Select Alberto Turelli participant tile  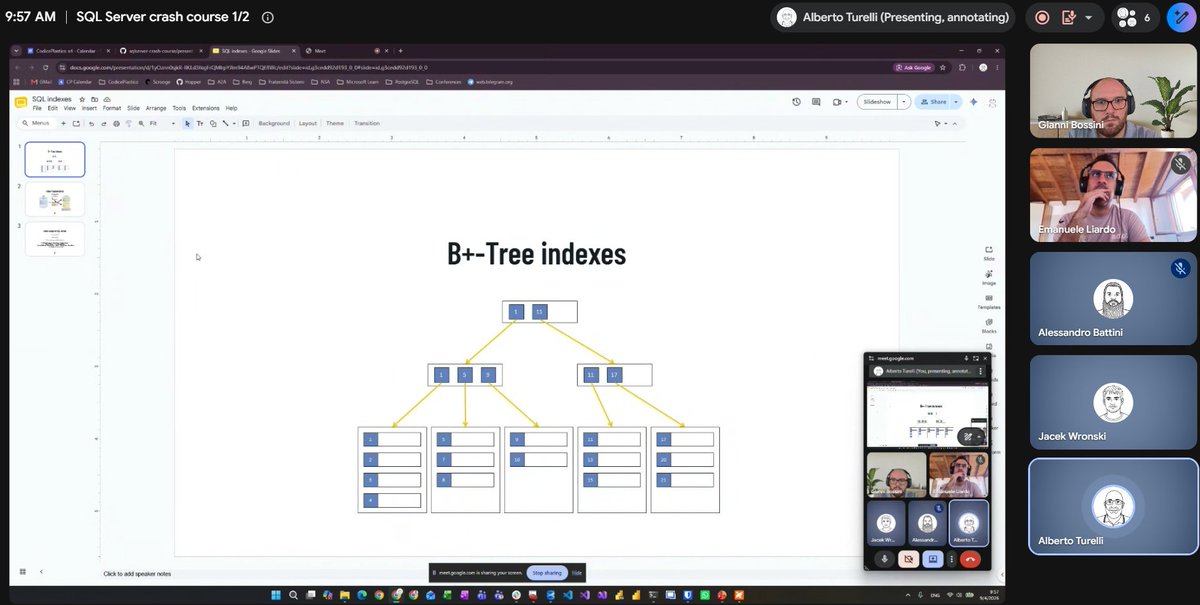click(x=1114, y=507)
